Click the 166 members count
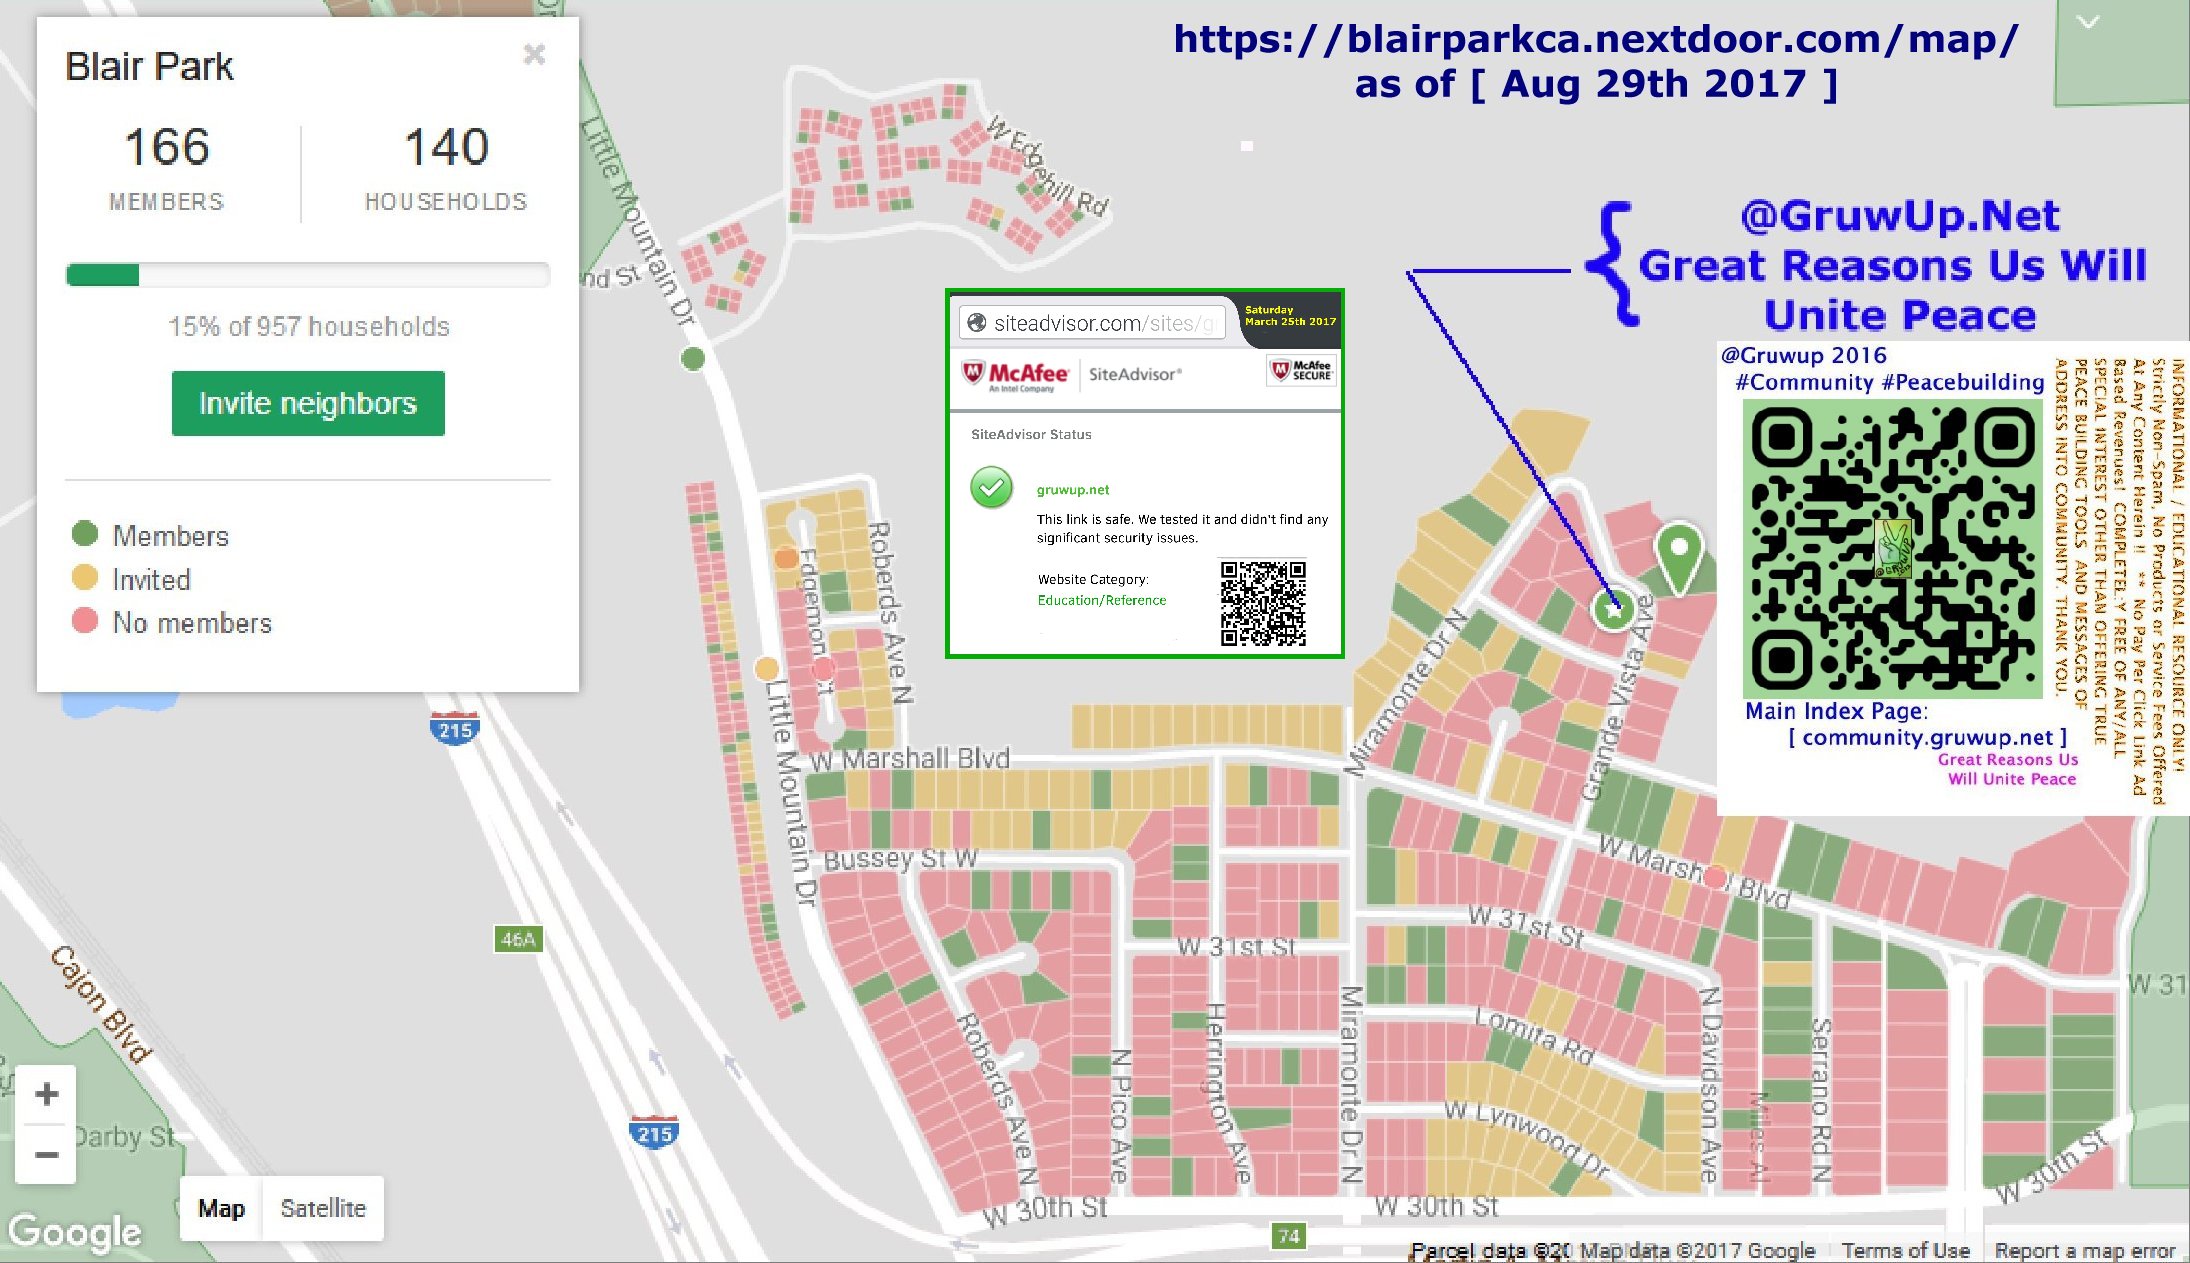The height and width of the screenshot is (1263, 2190). tap(167, 147)
